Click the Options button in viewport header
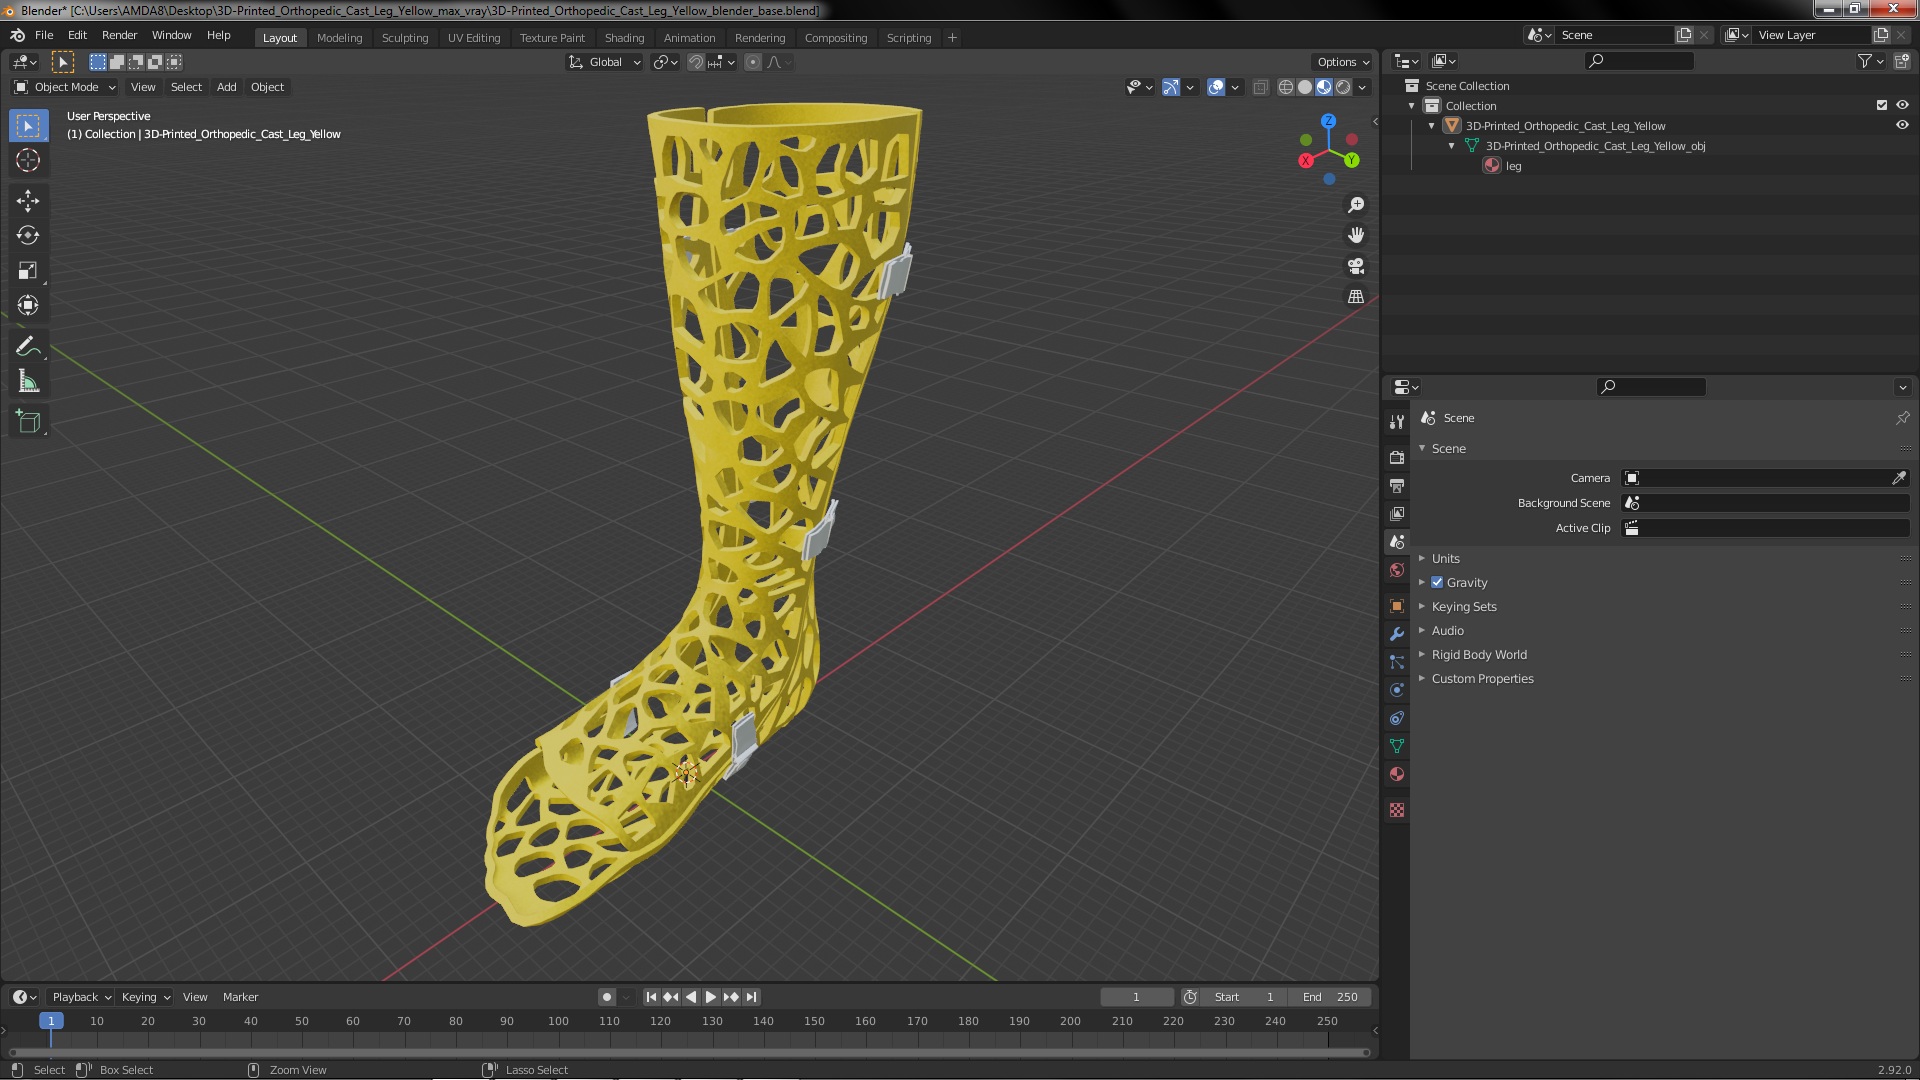 1342,62
